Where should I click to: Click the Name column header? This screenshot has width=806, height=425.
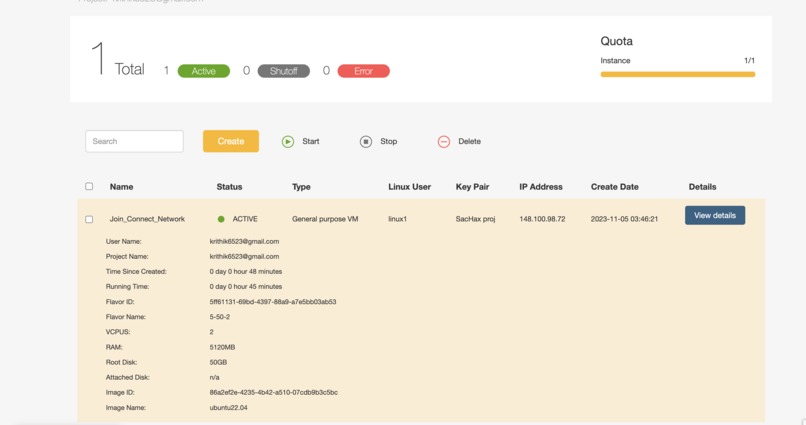(x=121, y=187)
